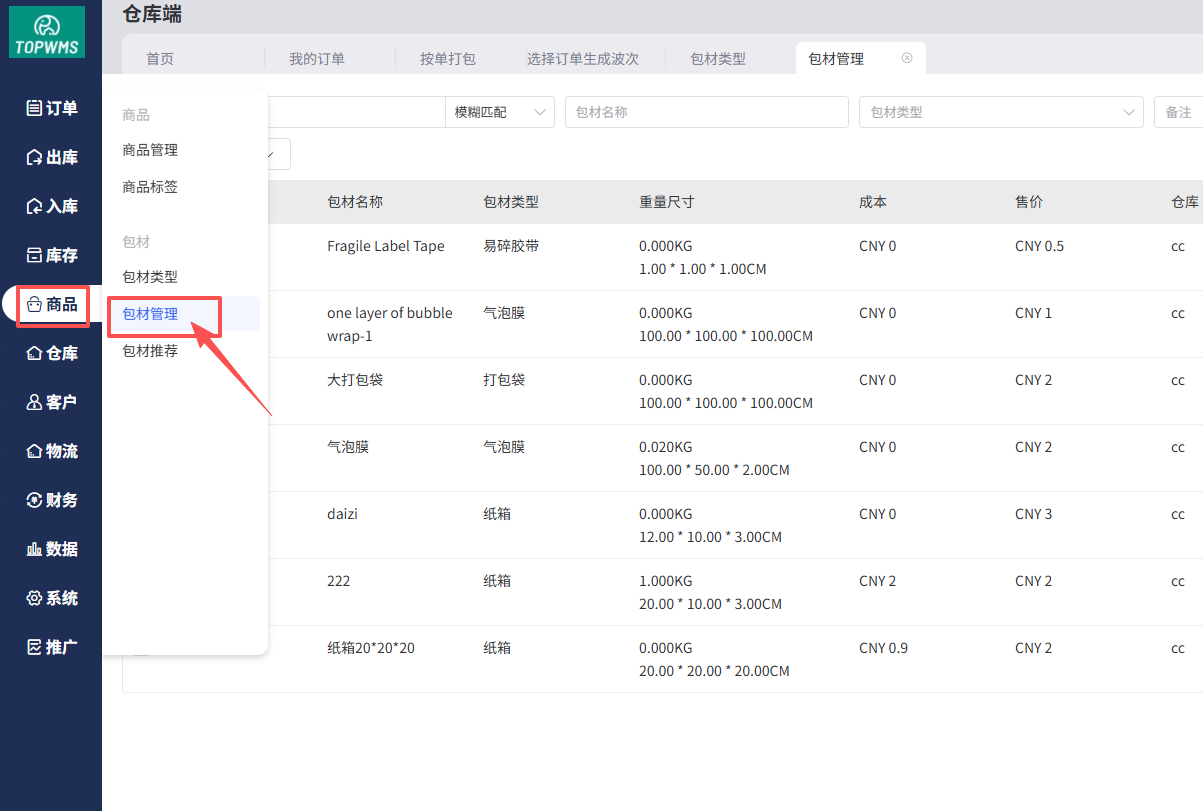Select 商品管理 in the flyout menu
Viewport: 1203px width, 811px height.
coord(150,150)
